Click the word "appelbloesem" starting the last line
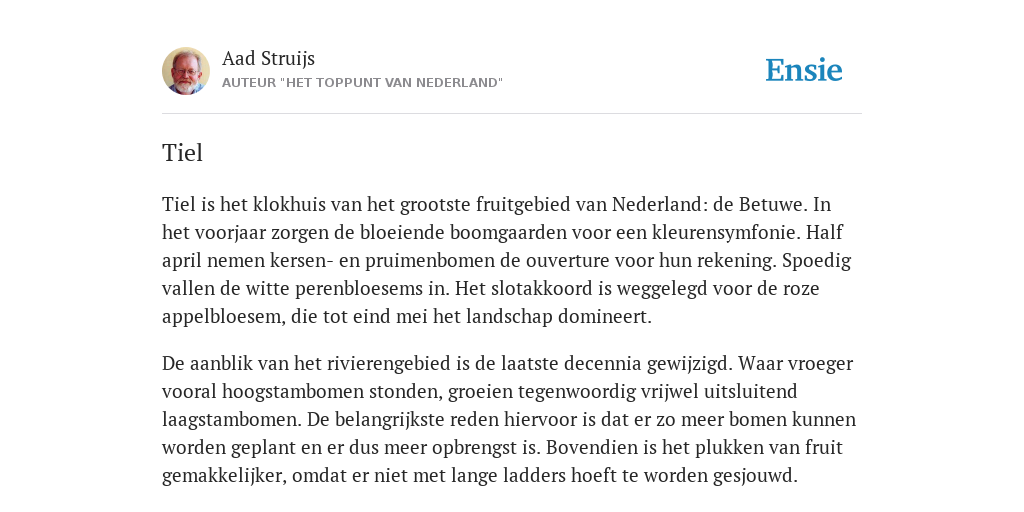 [222, 317]
